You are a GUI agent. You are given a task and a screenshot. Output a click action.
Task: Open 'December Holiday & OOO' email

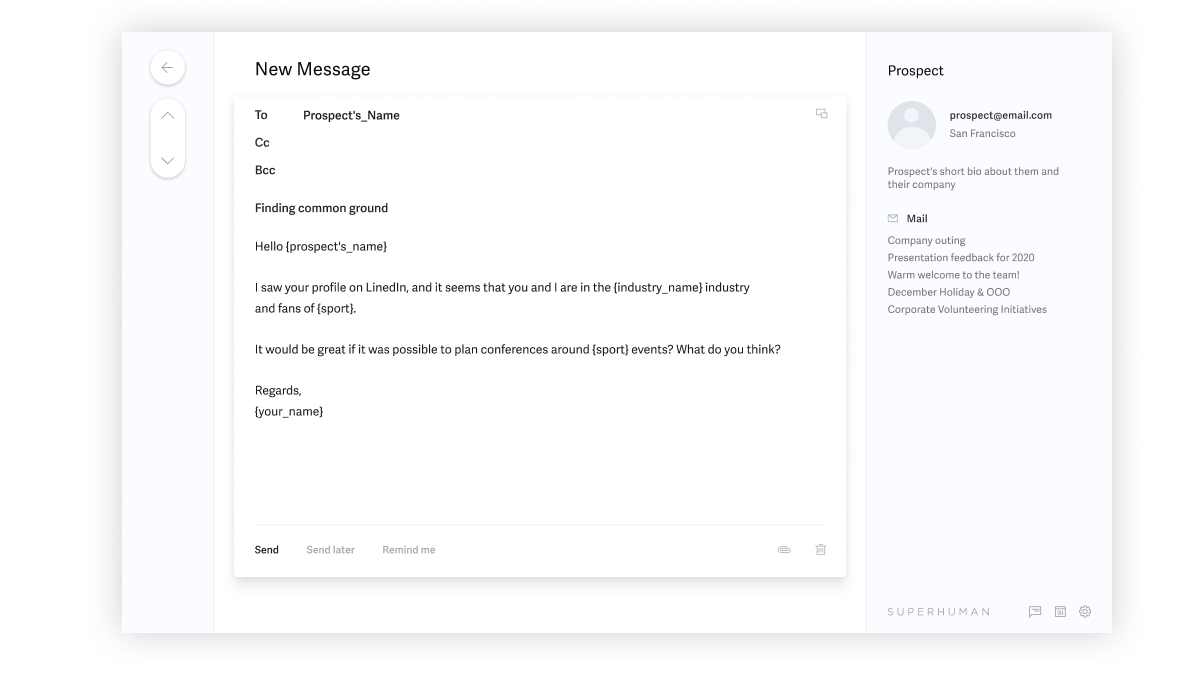pyautogui.click(x=948, y=292)
